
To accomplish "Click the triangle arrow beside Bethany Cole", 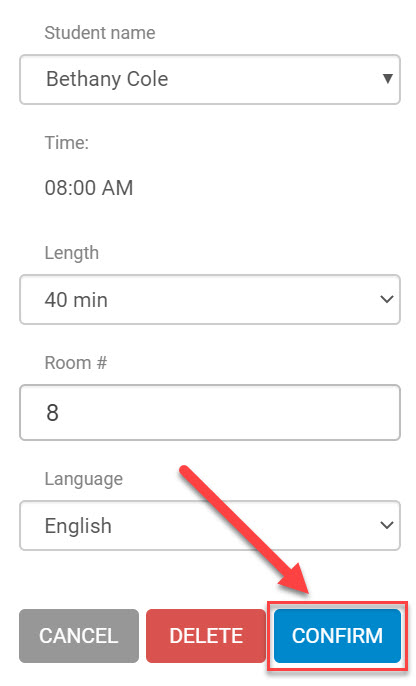I will point(387,78).
